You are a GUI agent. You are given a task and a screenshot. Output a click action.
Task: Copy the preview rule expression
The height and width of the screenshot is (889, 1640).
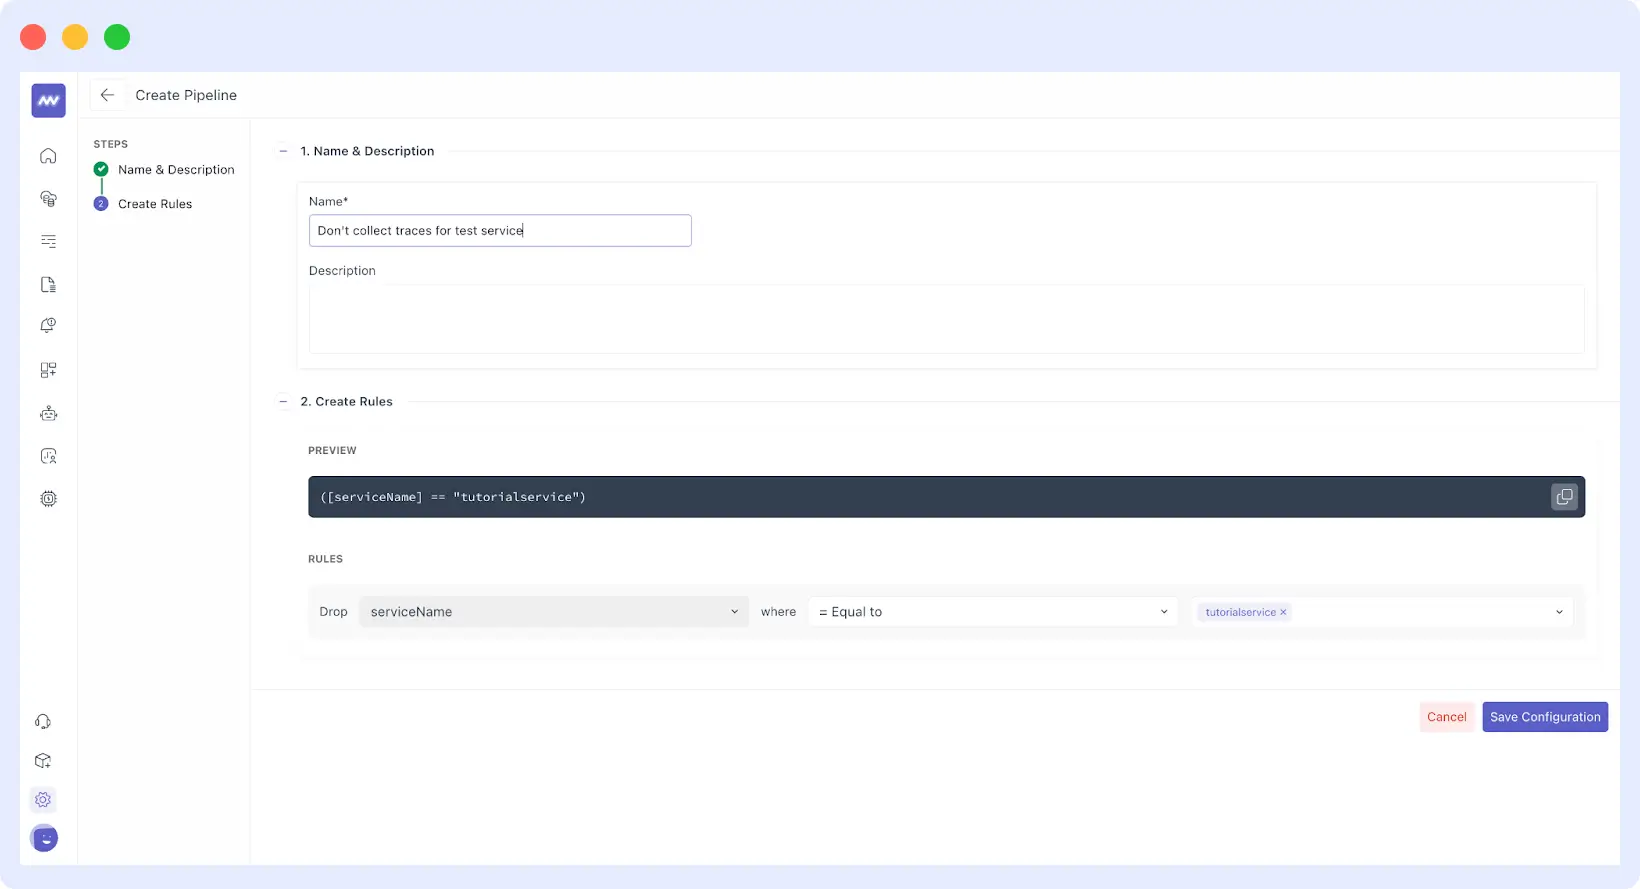pos(1564,497)
